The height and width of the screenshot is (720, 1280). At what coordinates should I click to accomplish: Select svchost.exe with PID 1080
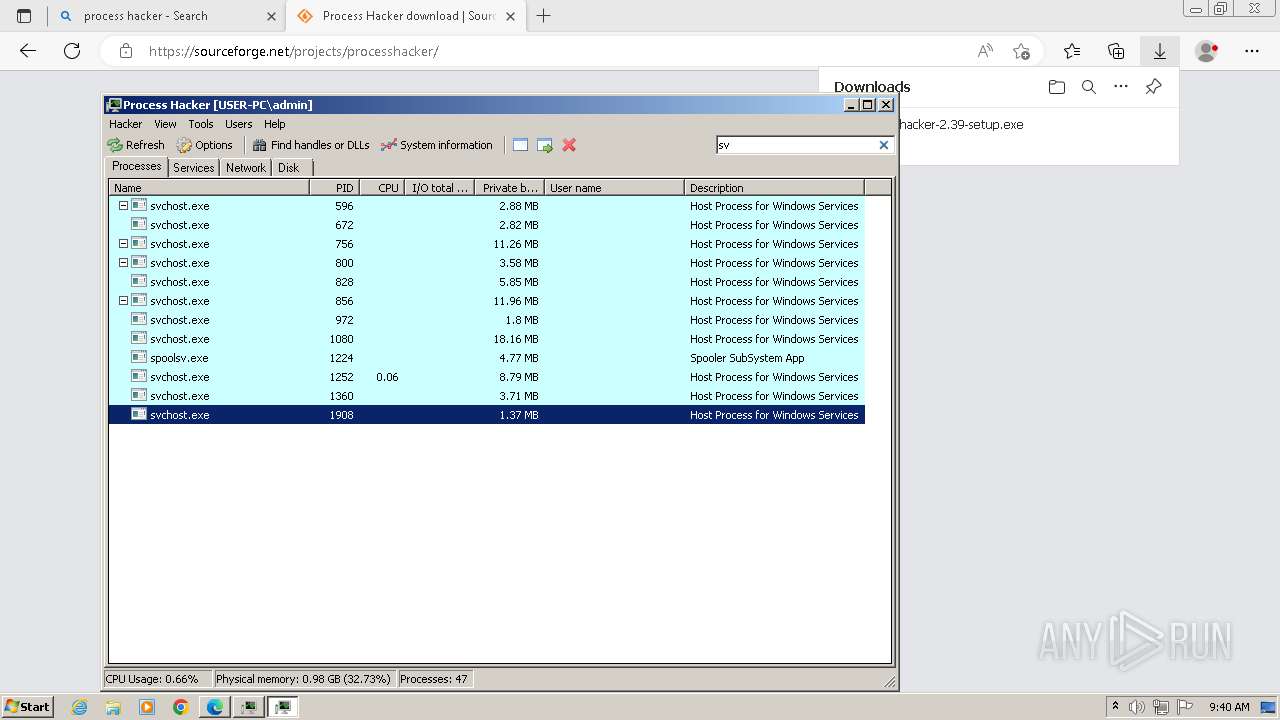[486, 339]
